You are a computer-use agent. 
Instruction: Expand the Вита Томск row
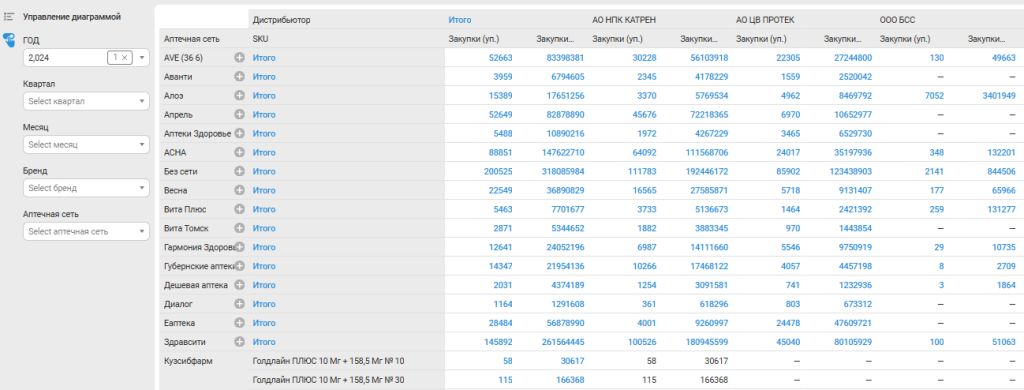click(240, 228)
